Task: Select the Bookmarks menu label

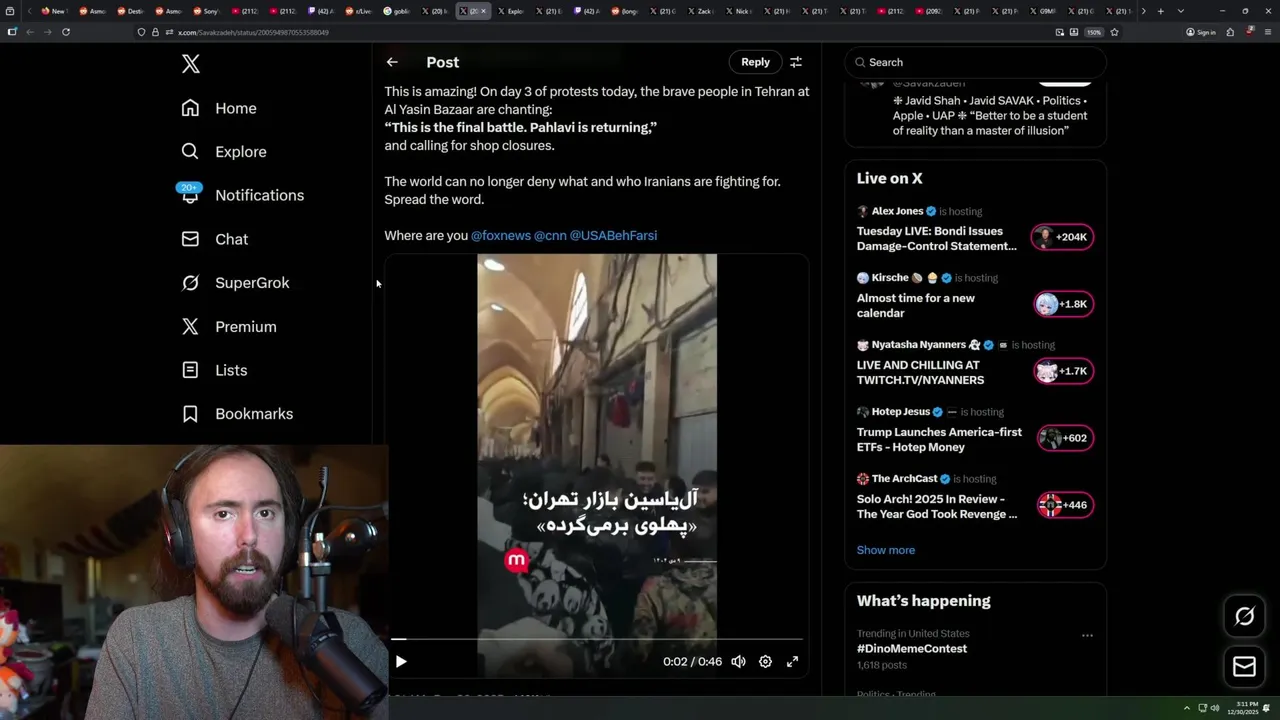Action: (254, 414)
